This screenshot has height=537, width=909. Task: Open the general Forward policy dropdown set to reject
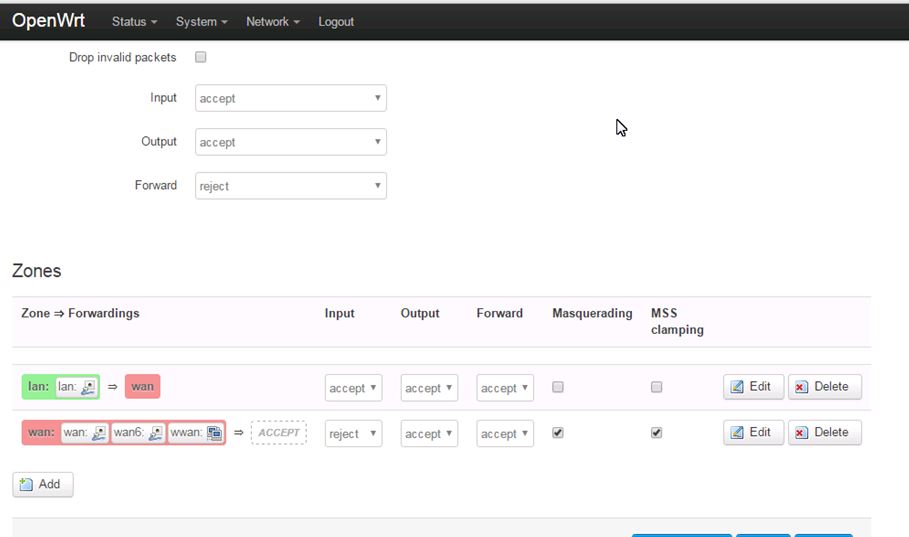point(290,186)
